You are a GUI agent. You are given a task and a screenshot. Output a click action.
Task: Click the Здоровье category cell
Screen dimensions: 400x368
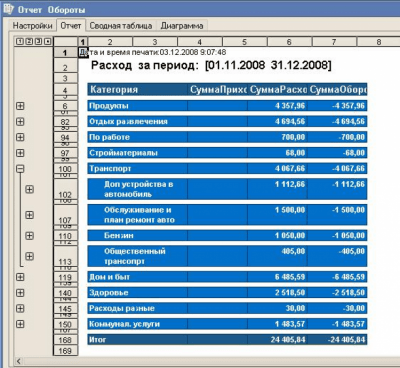point(138,292)
